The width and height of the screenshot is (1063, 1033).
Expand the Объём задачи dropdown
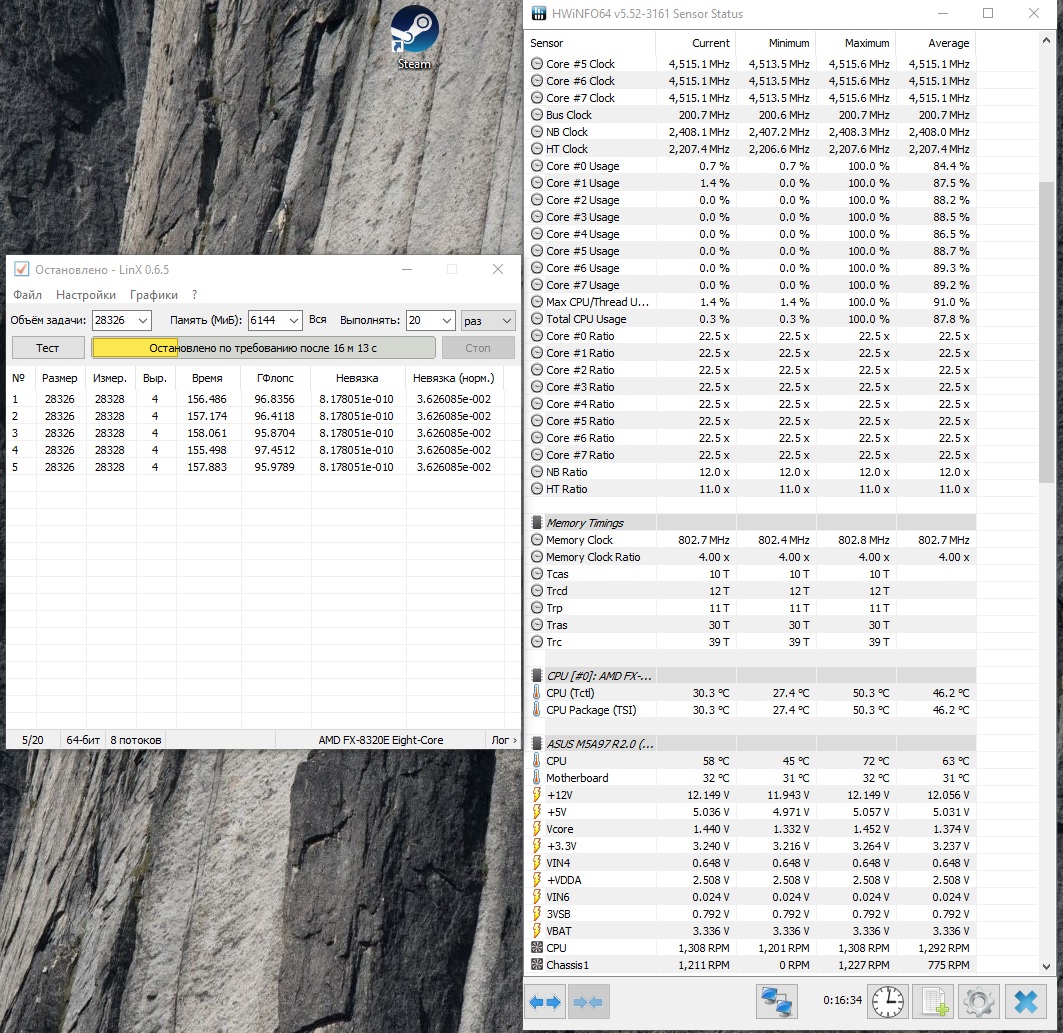tap(143, 320)
